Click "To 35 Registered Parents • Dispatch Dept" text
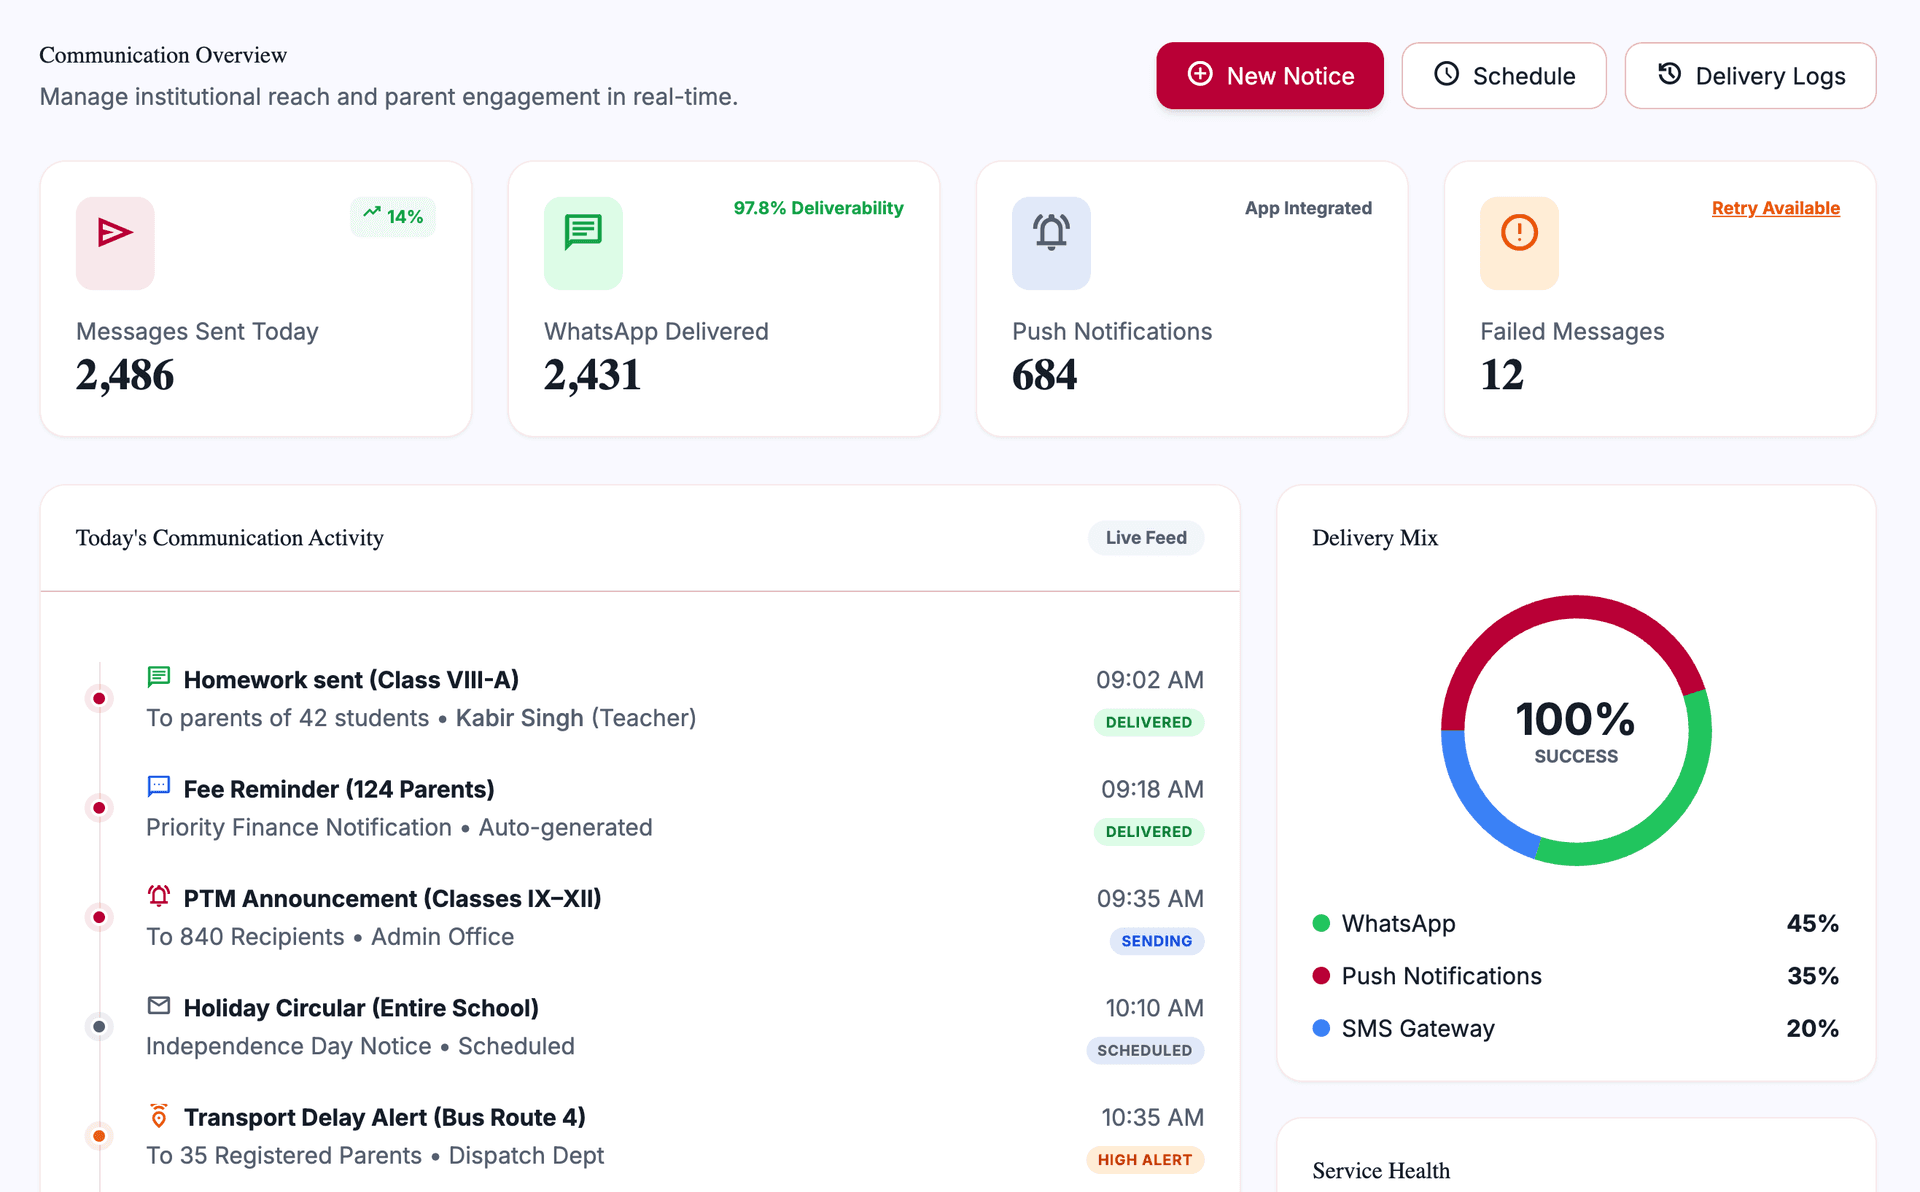The image size is (1920, 1192). point(375,1156)
